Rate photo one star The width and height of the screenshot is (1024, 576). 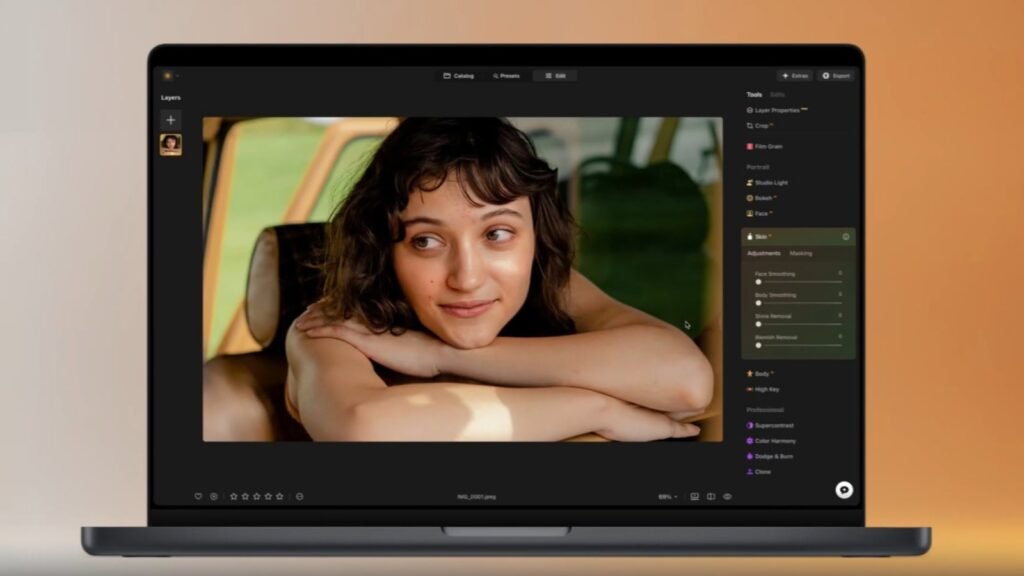(x=233, y=496)
